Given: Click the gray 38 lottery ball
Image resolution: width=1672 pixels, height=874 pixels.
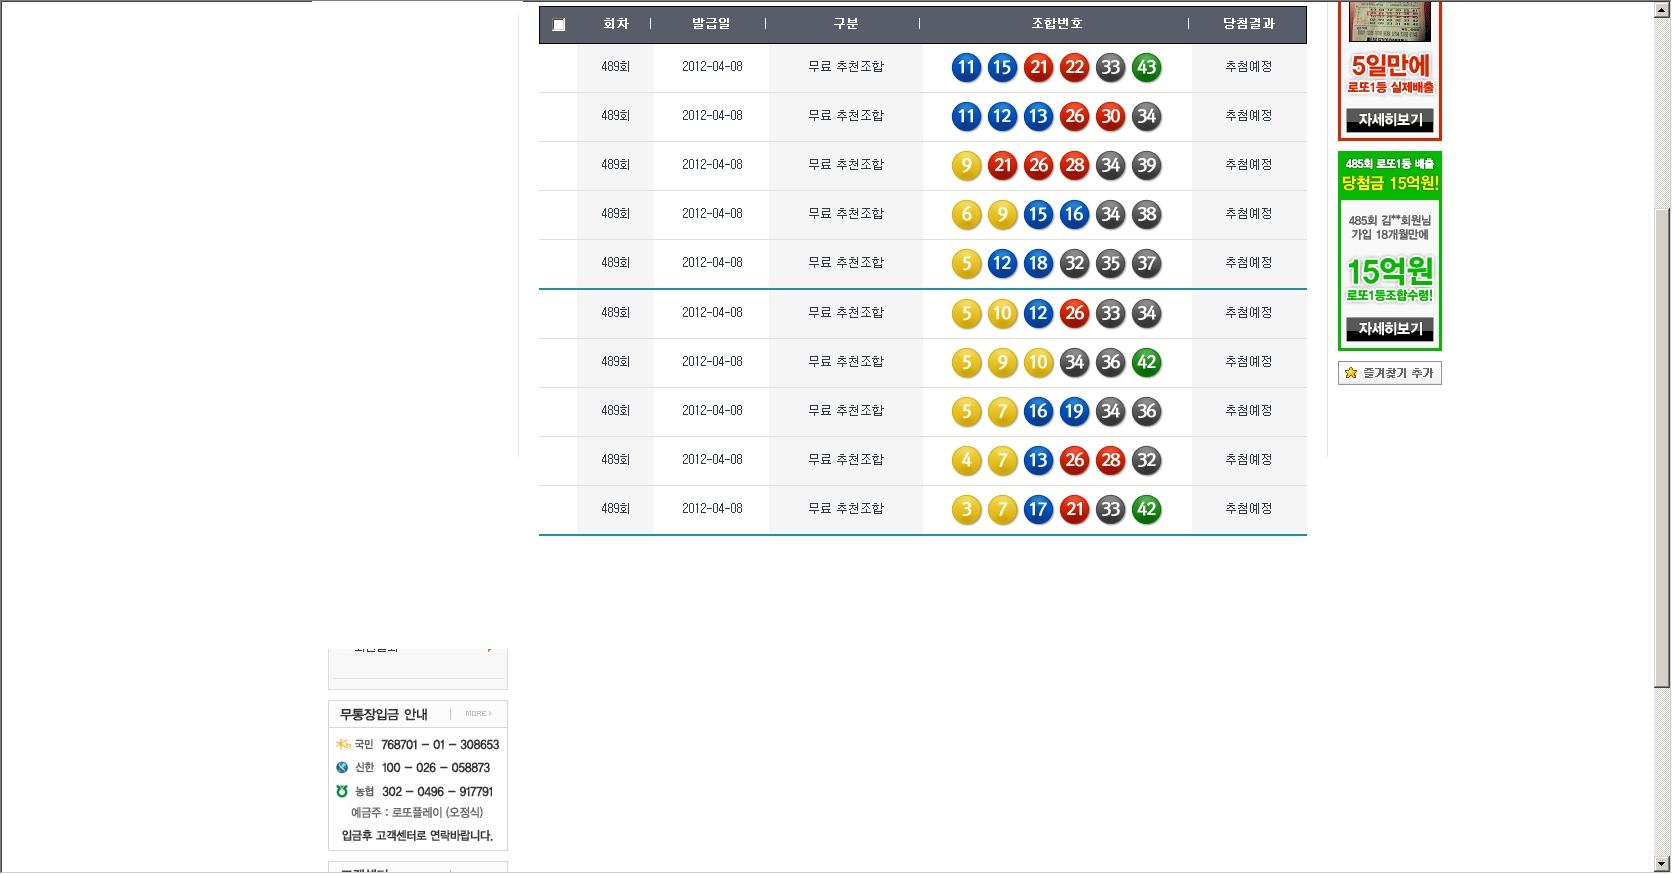Looking at the screenshot, I should (1146, 214).
